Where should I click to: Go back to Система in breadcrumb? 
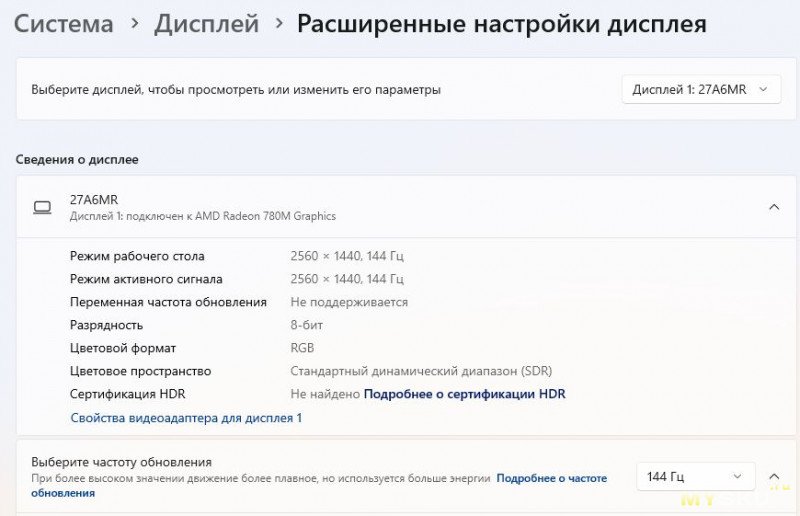64,23
